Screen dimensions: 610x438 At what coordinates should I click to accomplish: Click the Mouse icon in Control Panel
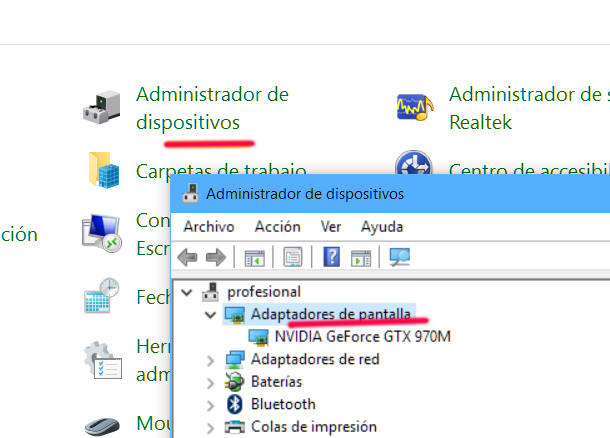click(102, 427)
